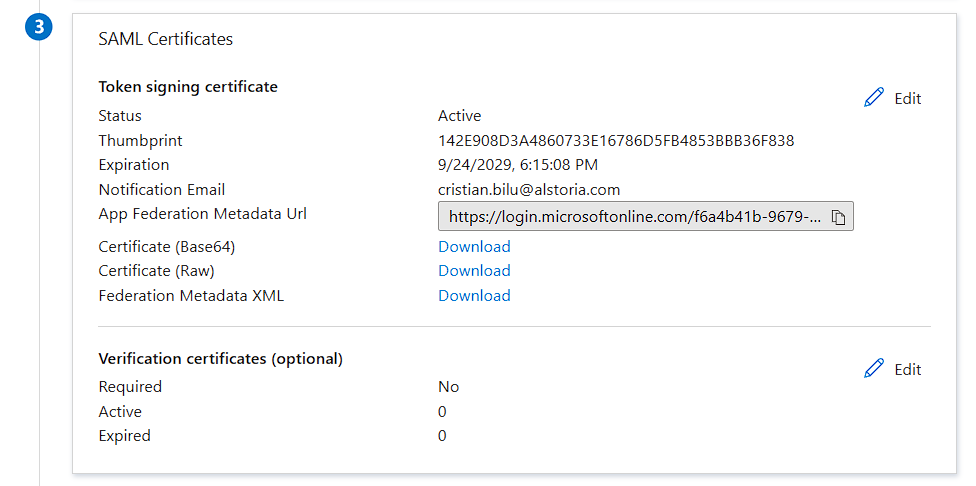Click the SAML Certificates heading
The height and width of the screenshot is (486, 976).
166,39
